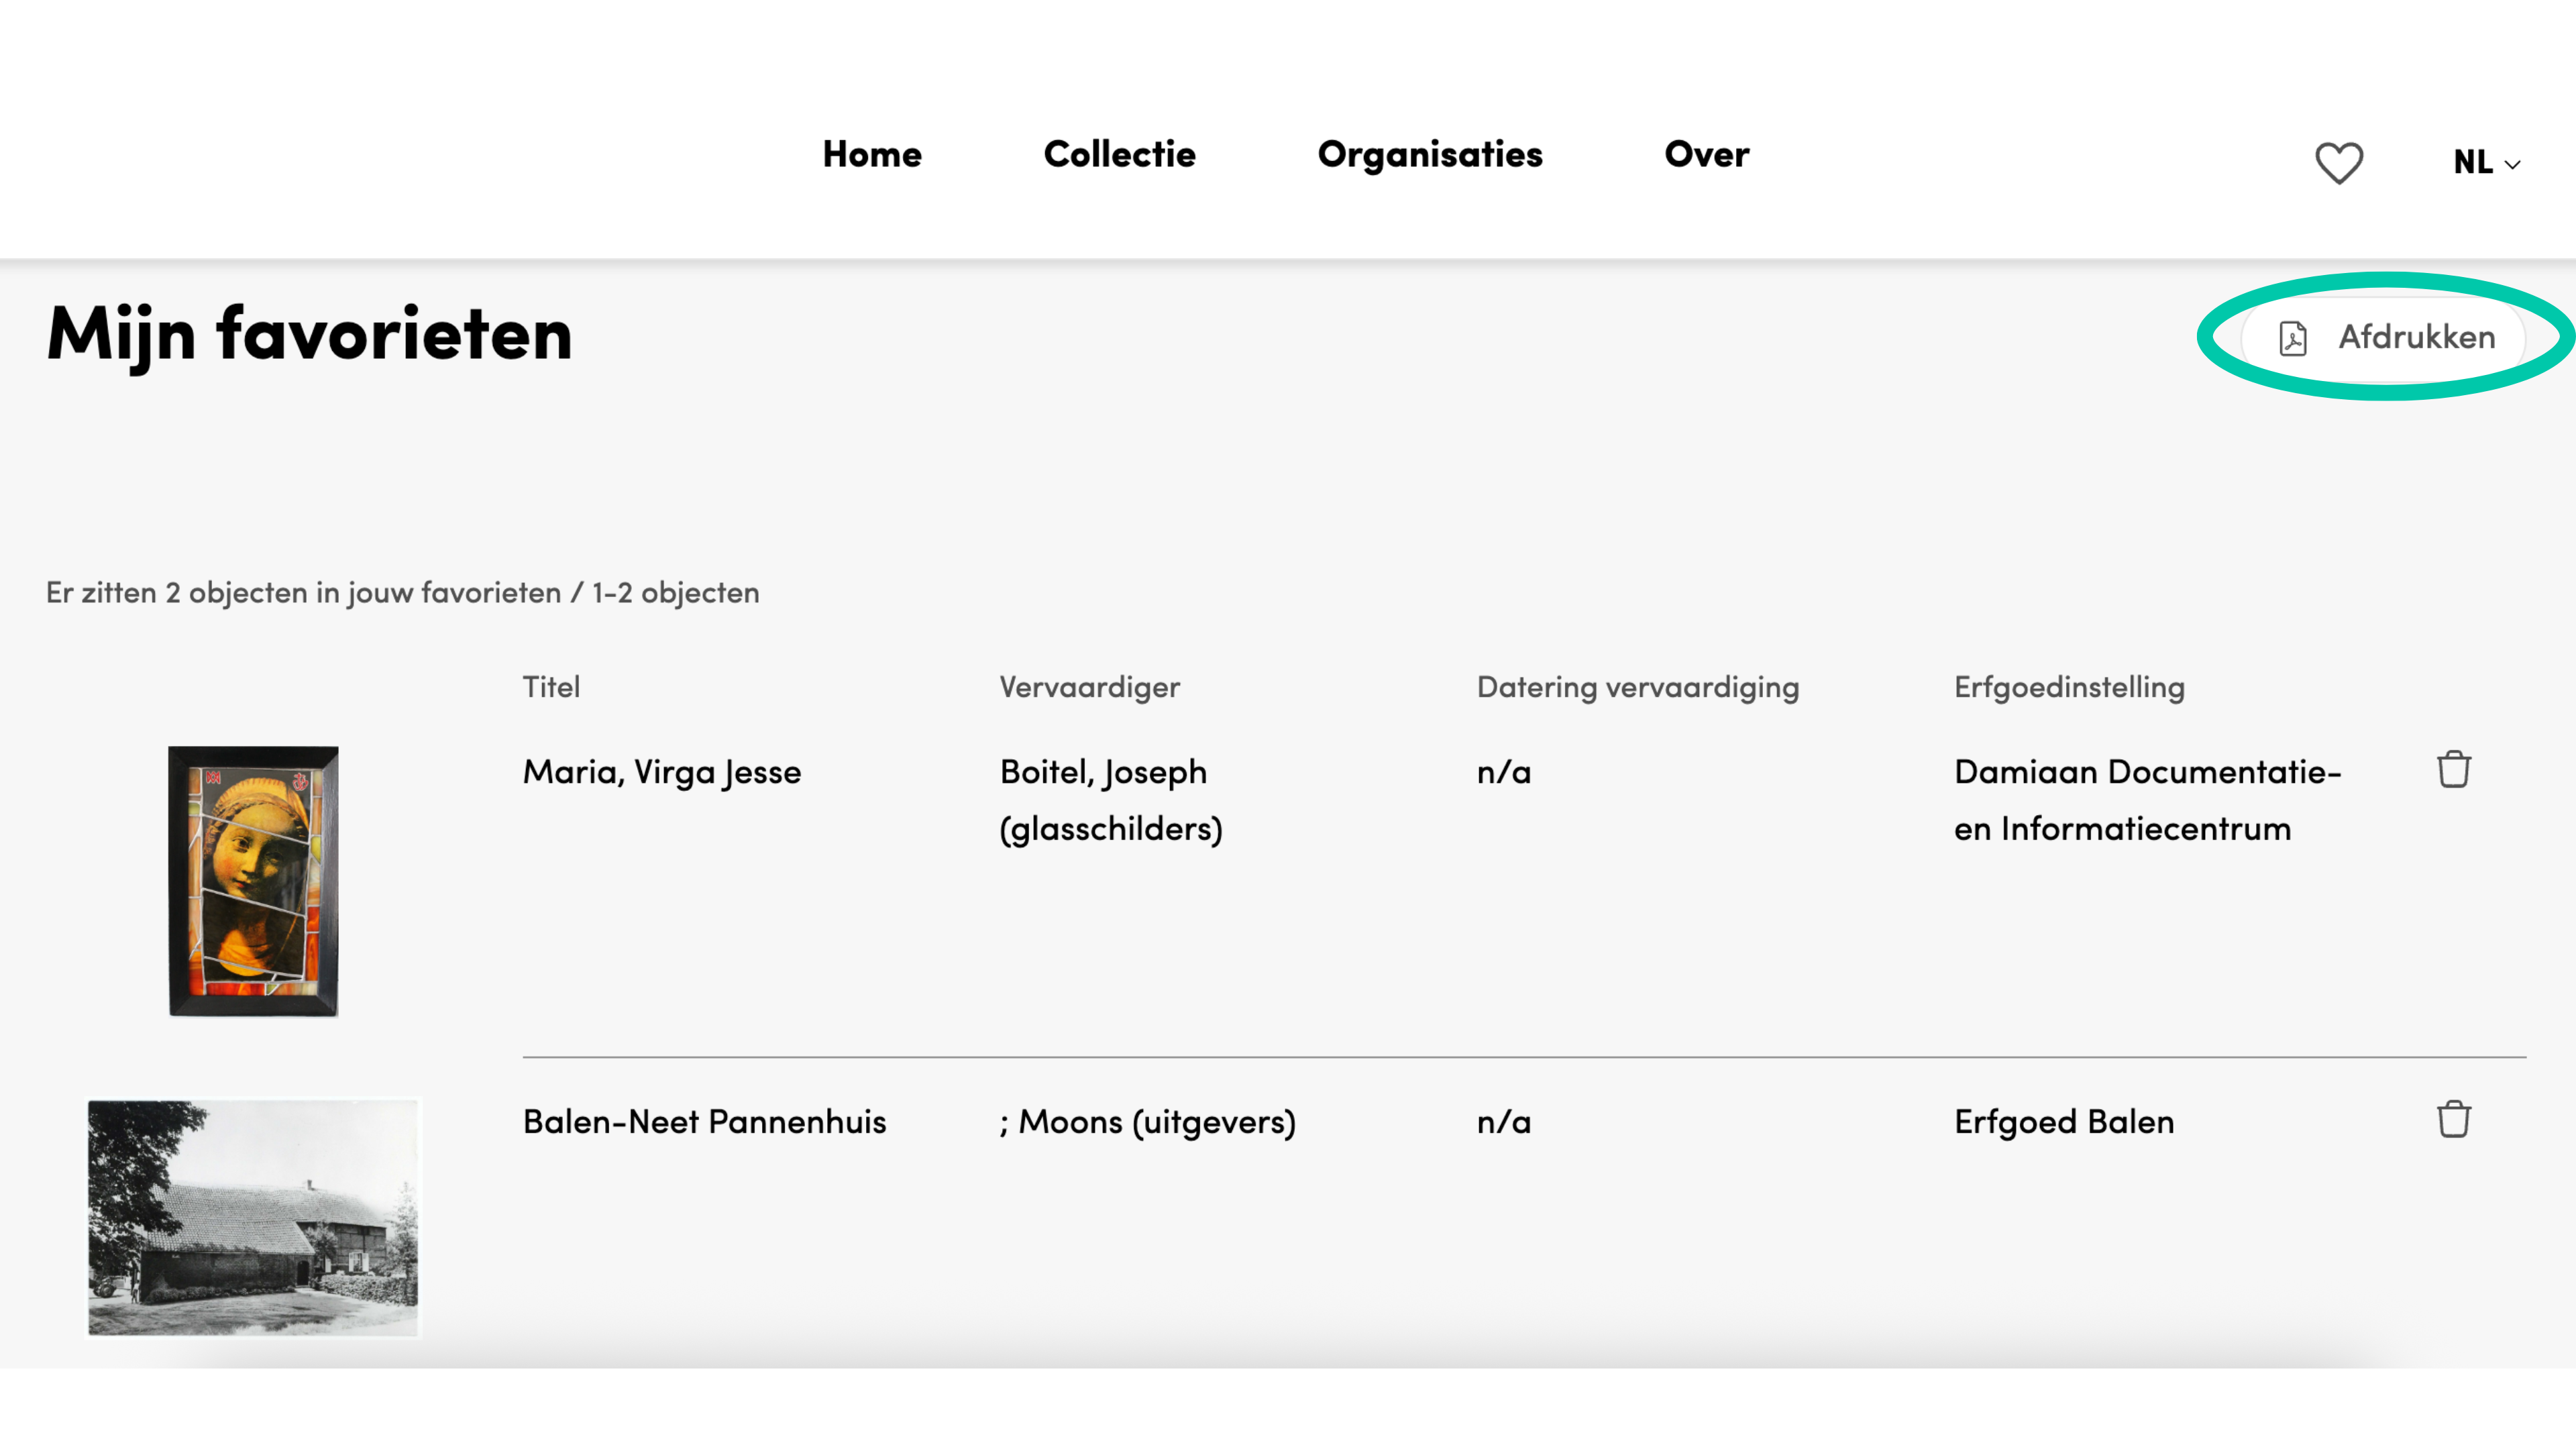
Task: Remove Balen-Neet Pannenhuis using trash icon
Action: click(x=2454, y=1119)
